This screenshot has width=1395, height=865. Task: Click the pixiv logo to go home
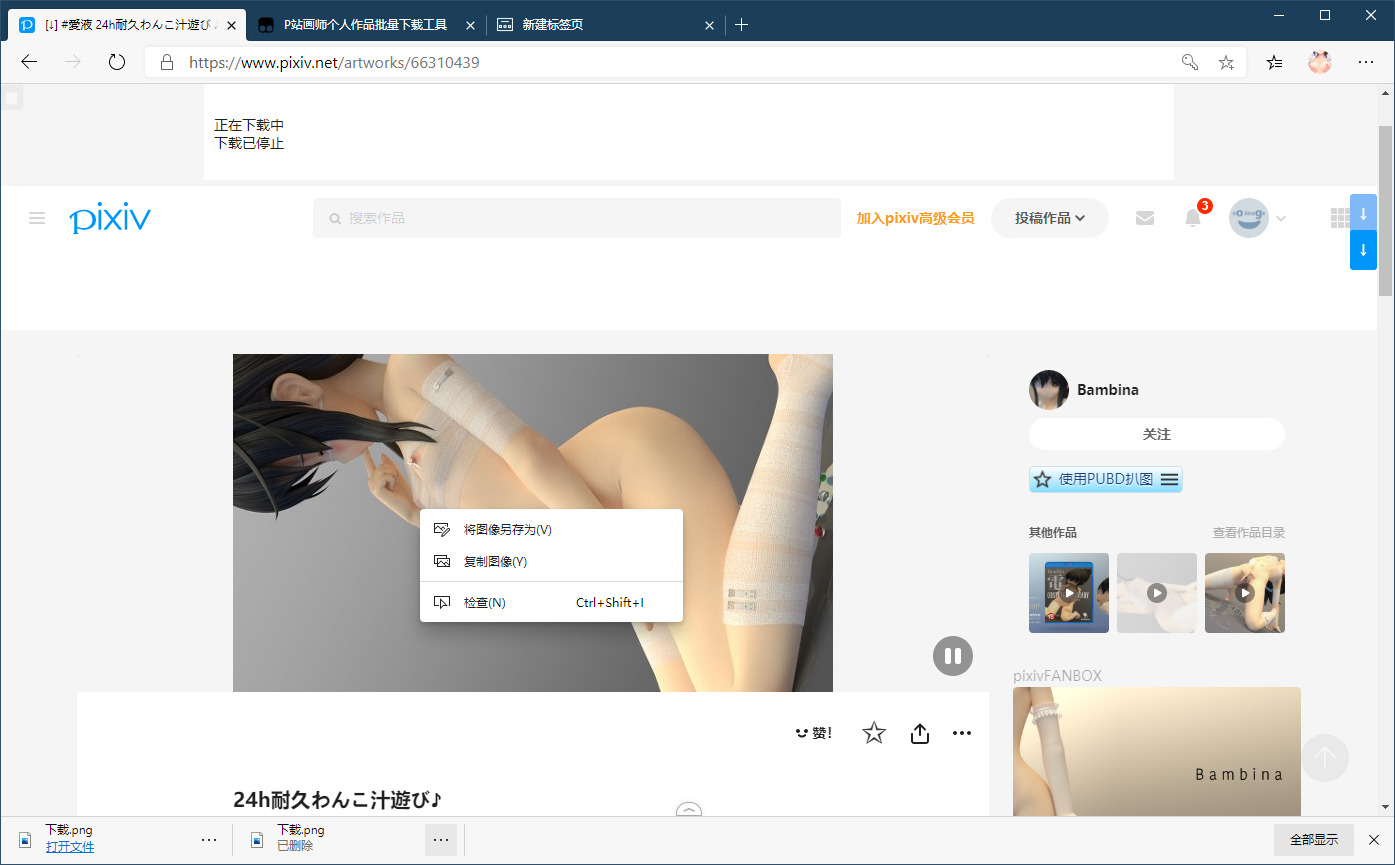[x=110, y=217]
